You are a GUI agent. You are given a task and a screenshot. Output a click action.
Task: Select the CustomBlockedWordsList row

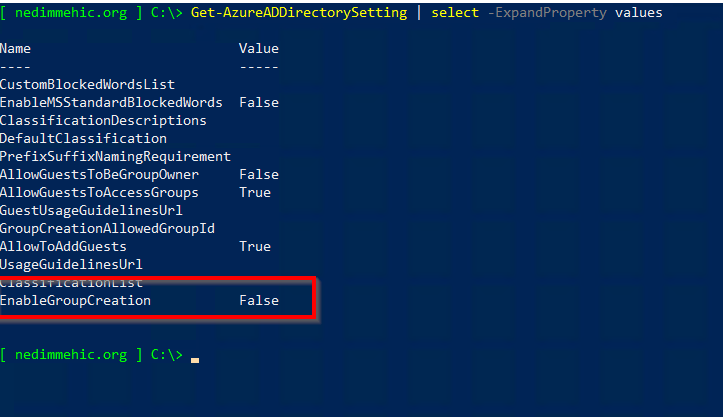(x=87, y=84)
